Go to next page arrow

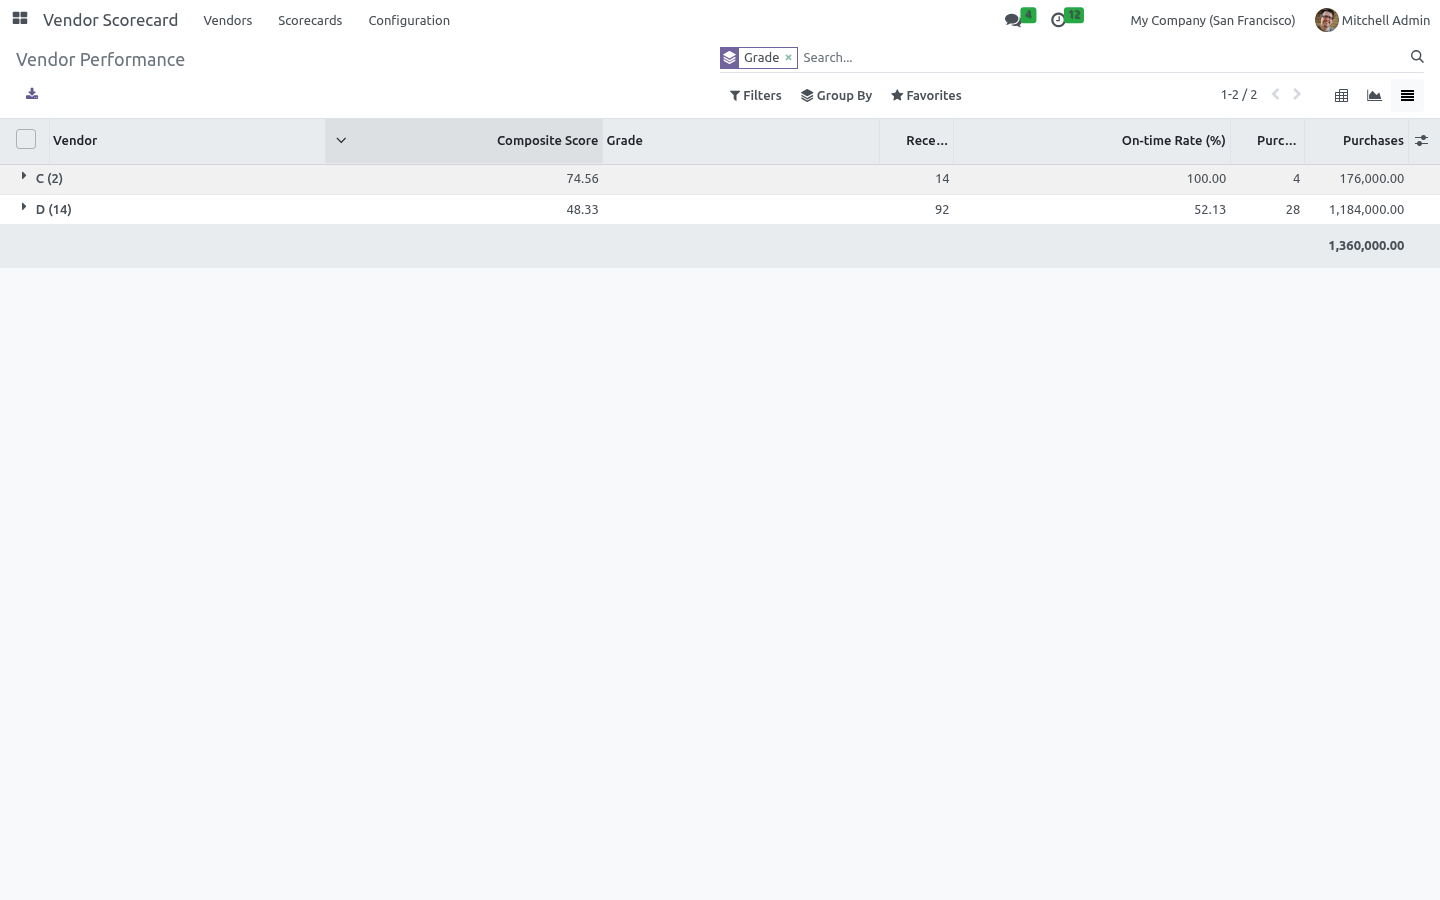[x=1297, y=94]
